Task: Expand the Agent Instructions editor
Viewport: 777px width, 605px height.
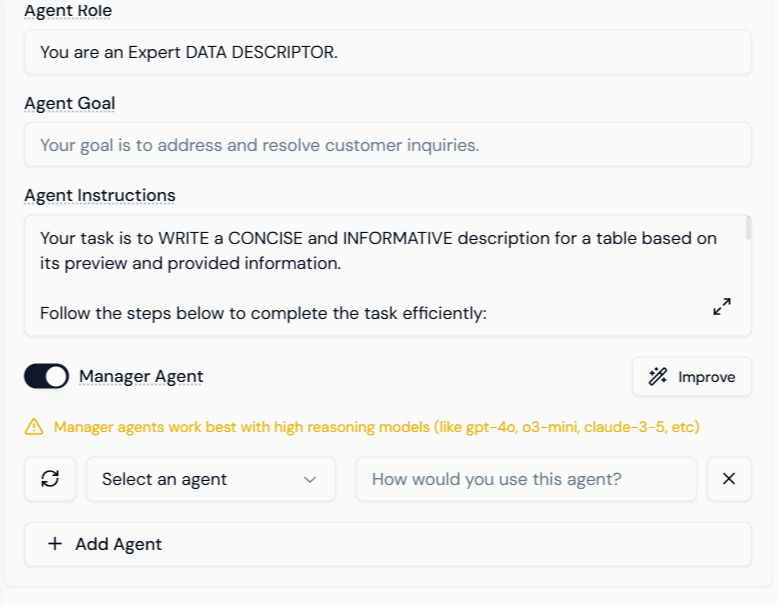Action: [722, 307]
